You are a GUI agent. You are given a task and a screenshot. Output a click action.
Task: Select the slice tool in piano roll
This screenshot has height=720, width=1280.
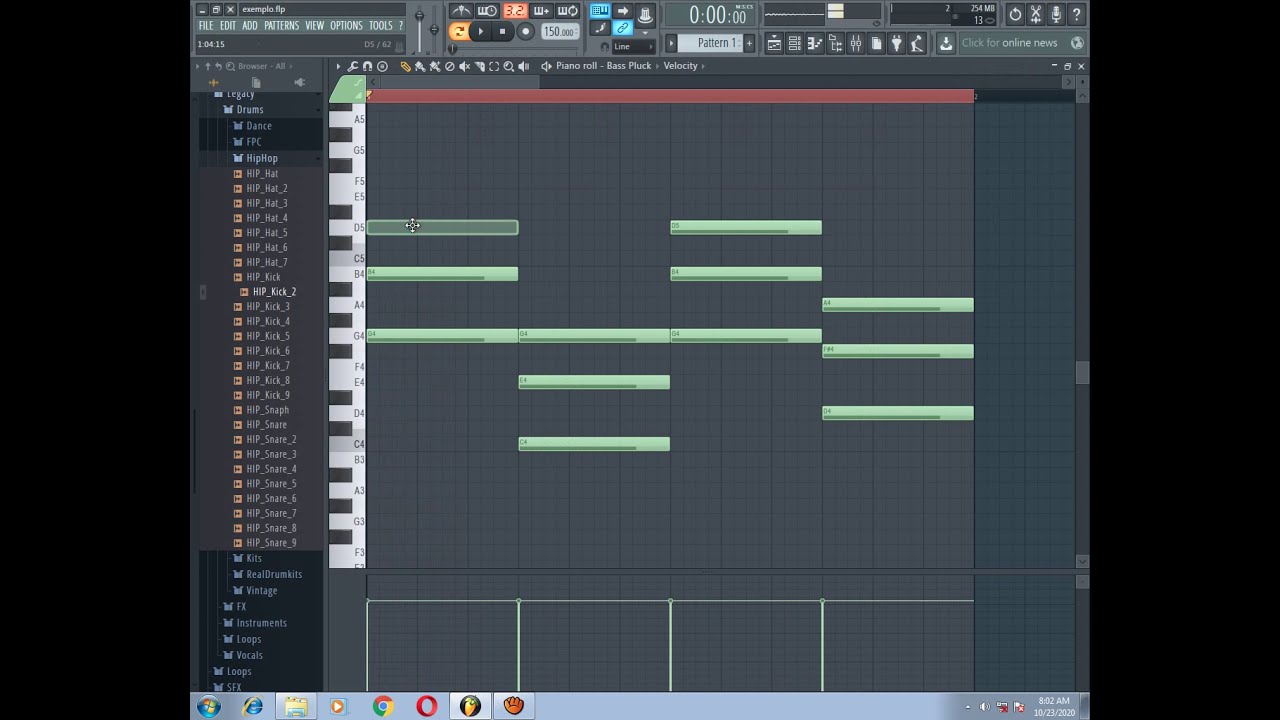tap(479, 66)
